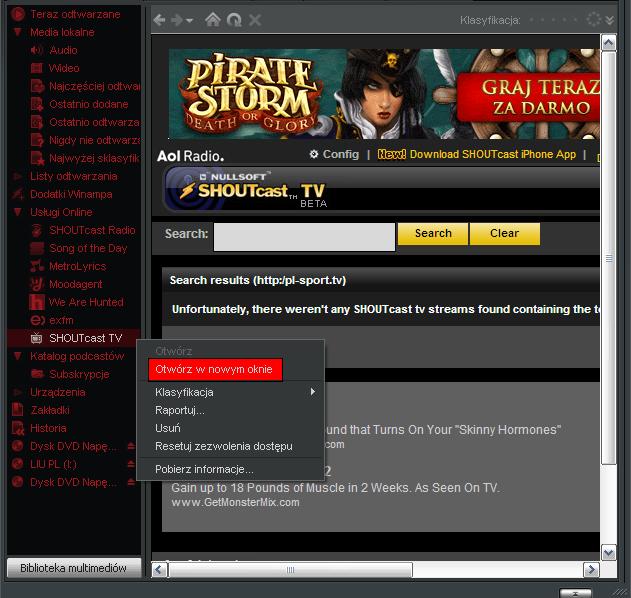Expand the Listy odtwarzania node
Screen dimensions: 631x598
[18, 176]
